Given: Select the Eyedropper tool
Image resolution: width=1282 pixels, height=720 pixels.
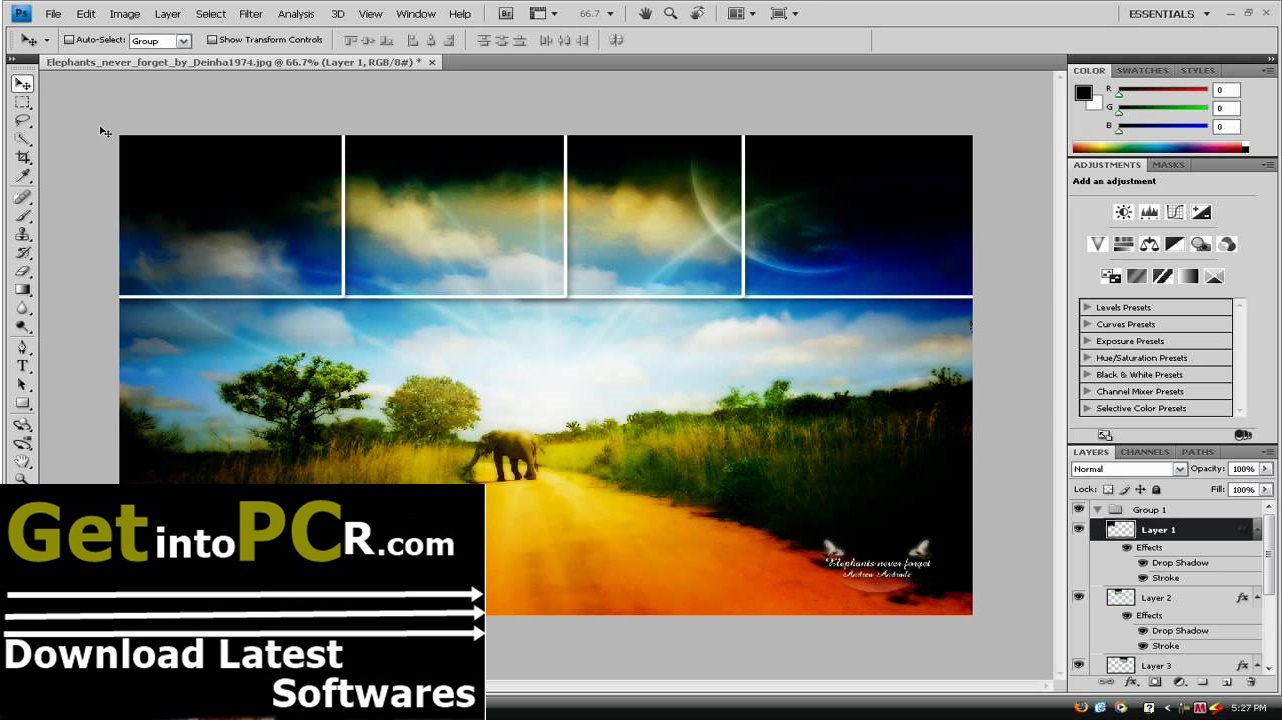Looking at the screenshot, I should click(22, 176).
